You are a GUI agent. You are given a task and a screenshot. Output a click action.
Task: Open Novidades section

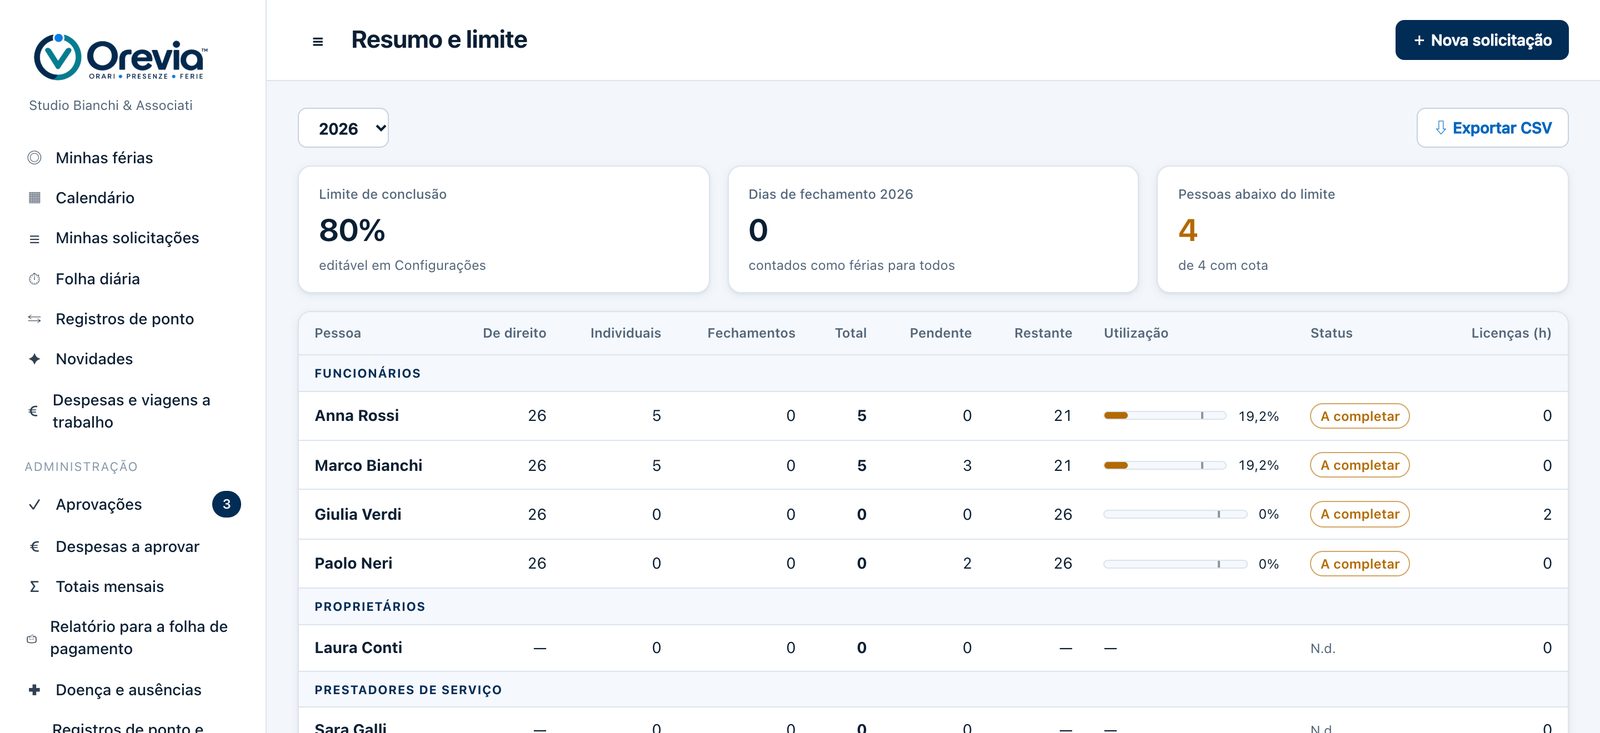[94, 359]
